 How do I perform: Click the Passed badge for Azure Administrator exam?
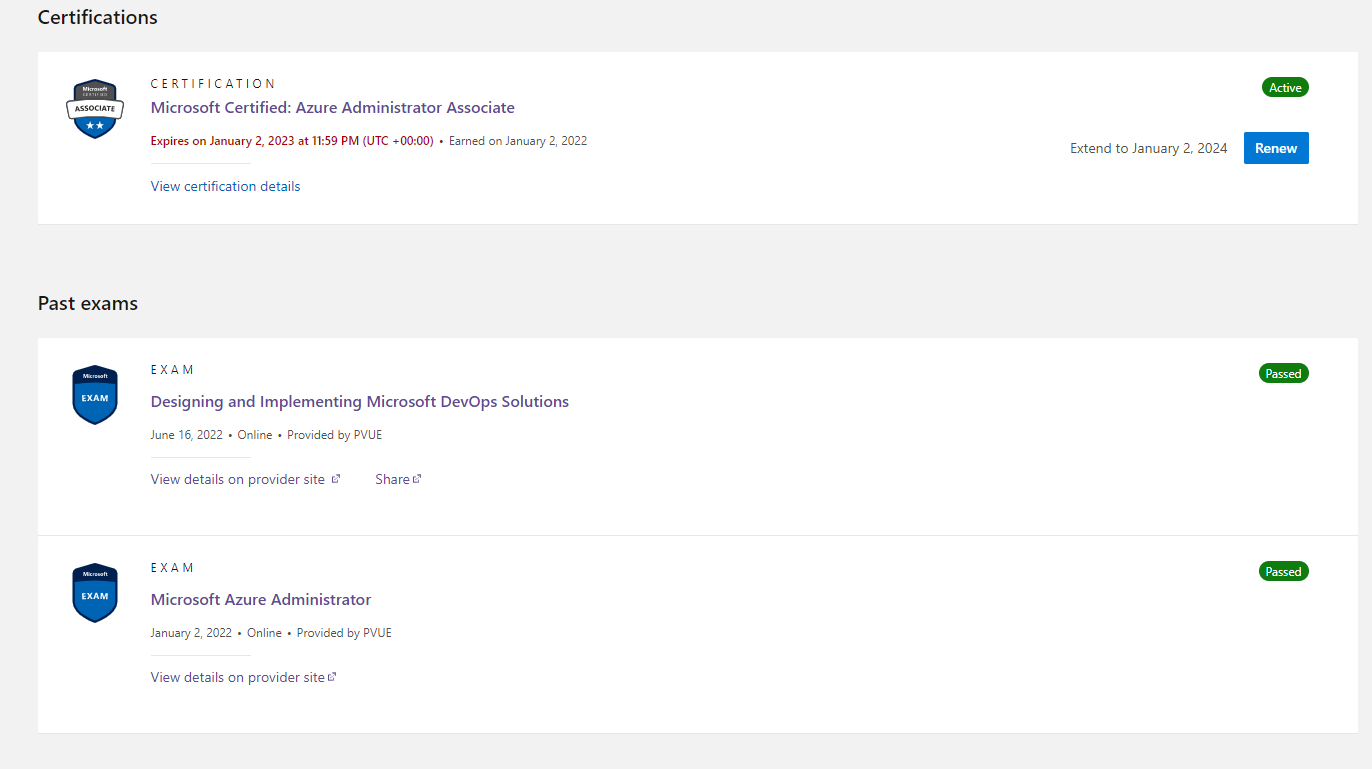(x=1283, y=571)
